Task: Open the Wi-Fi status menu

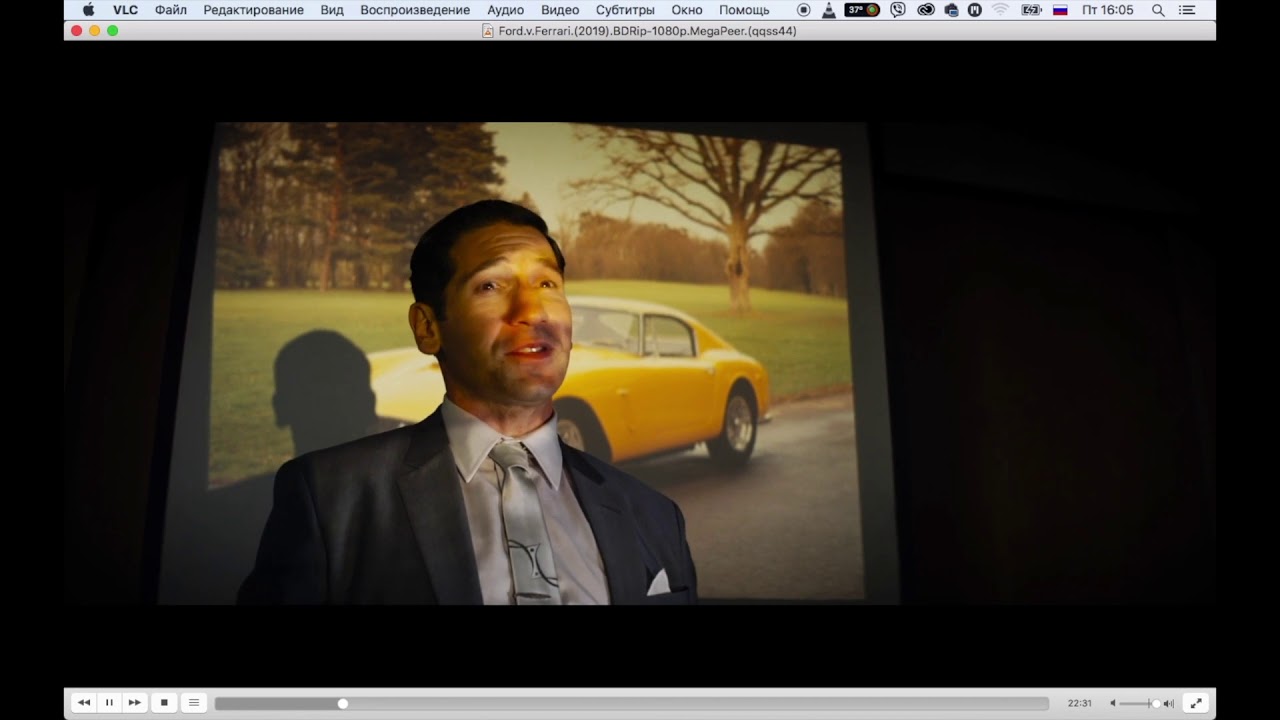Action: 1000,10
